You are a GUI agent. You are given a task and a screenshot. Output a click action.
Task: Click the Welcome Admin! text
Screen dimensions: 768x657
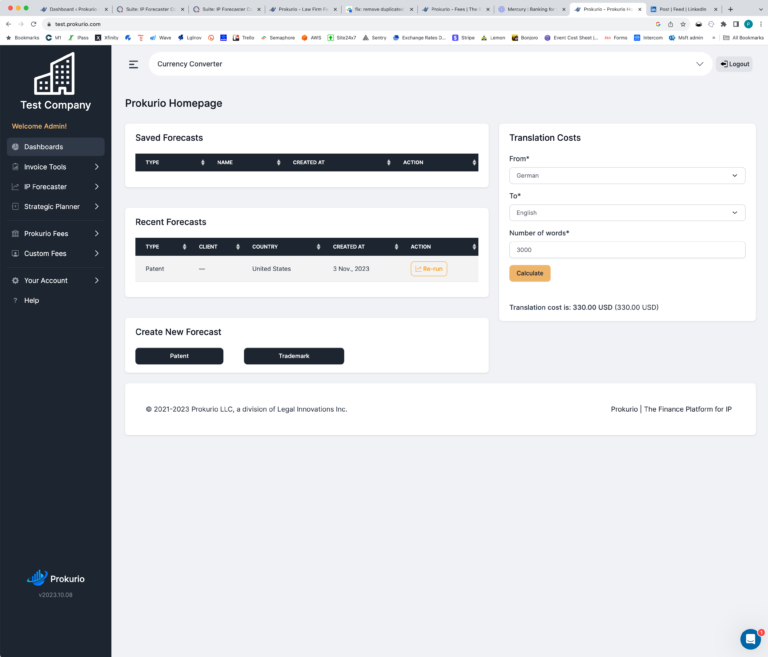pyautogui.click(x=39, y=126)
